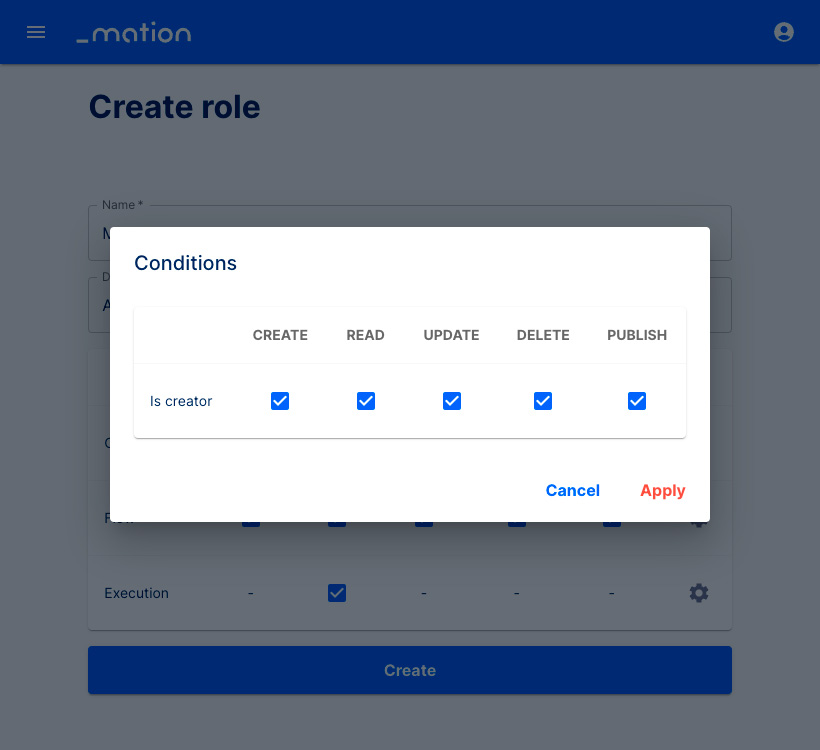Viewport: 820px width, 750px height.
Task: Click the Conditions dialog title
Action: click(x=186, y=263)
